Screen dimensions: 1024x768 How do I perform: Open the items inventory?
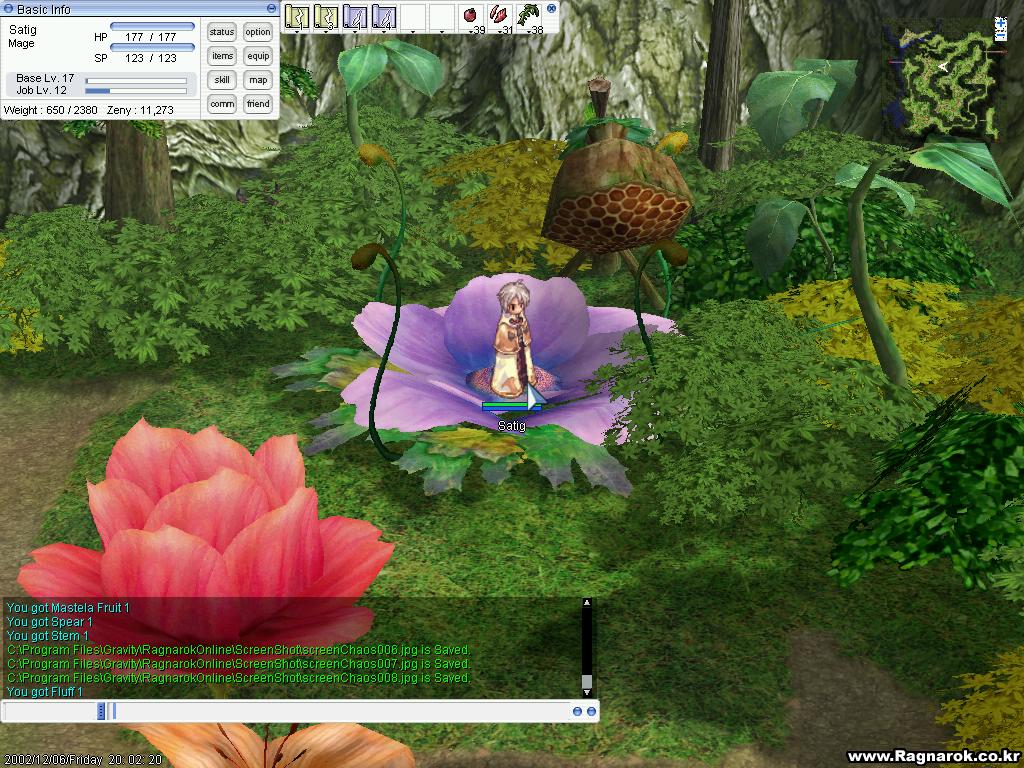tap(222, 56)
